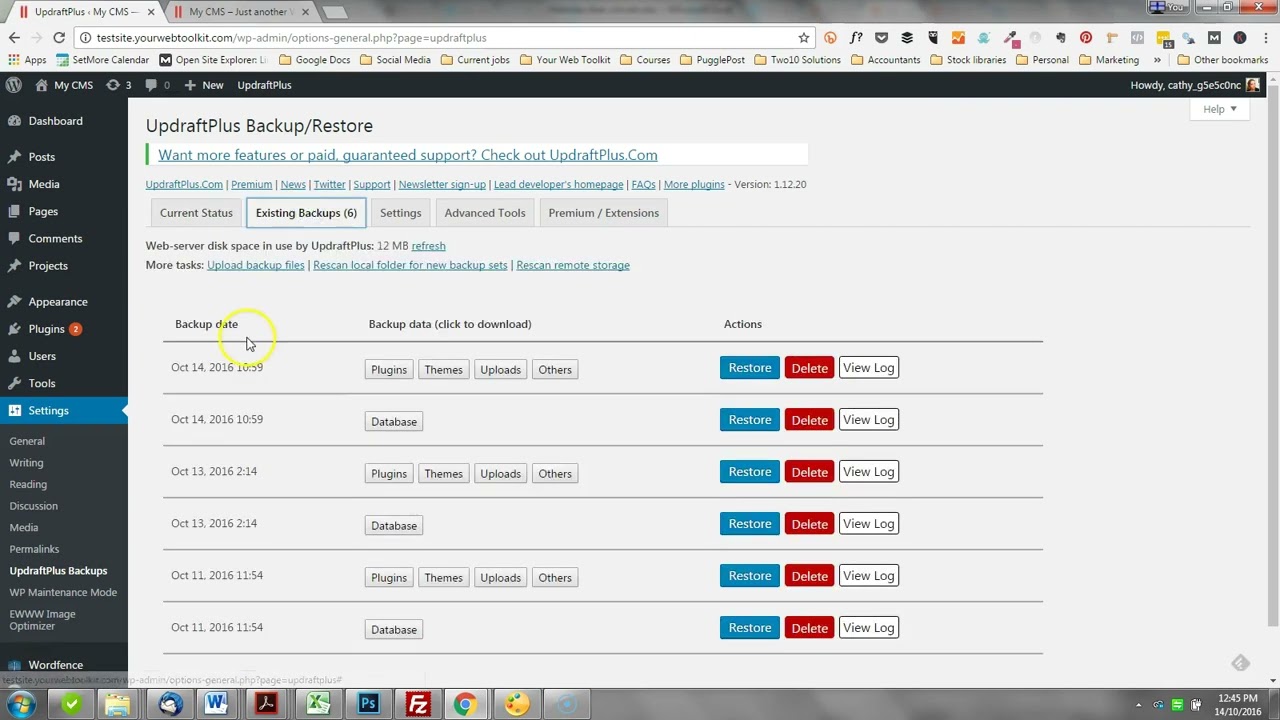Click the Dashboard sidebar icon

[14, 121]
